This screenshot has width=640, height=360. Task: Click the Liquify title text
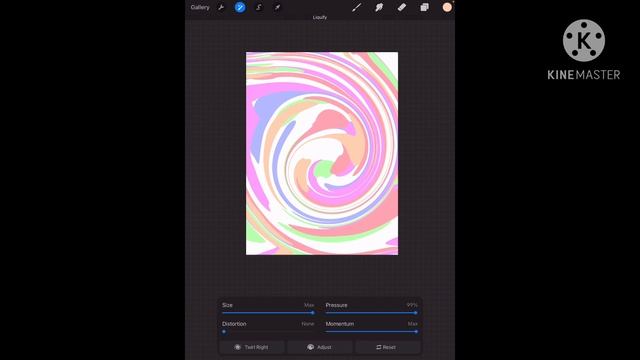pyautogui.click(x=320, y=18)
